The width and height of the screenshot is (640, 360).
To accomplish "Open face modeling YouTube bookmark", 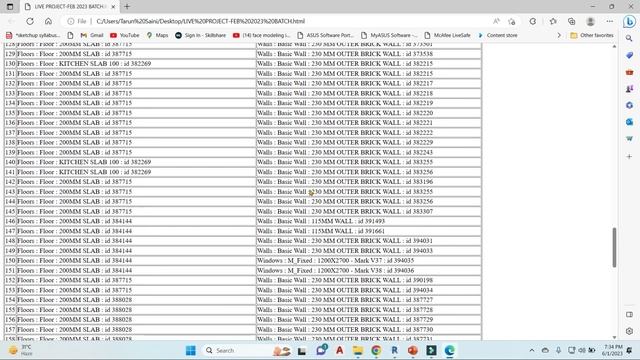I will [261, 36].
